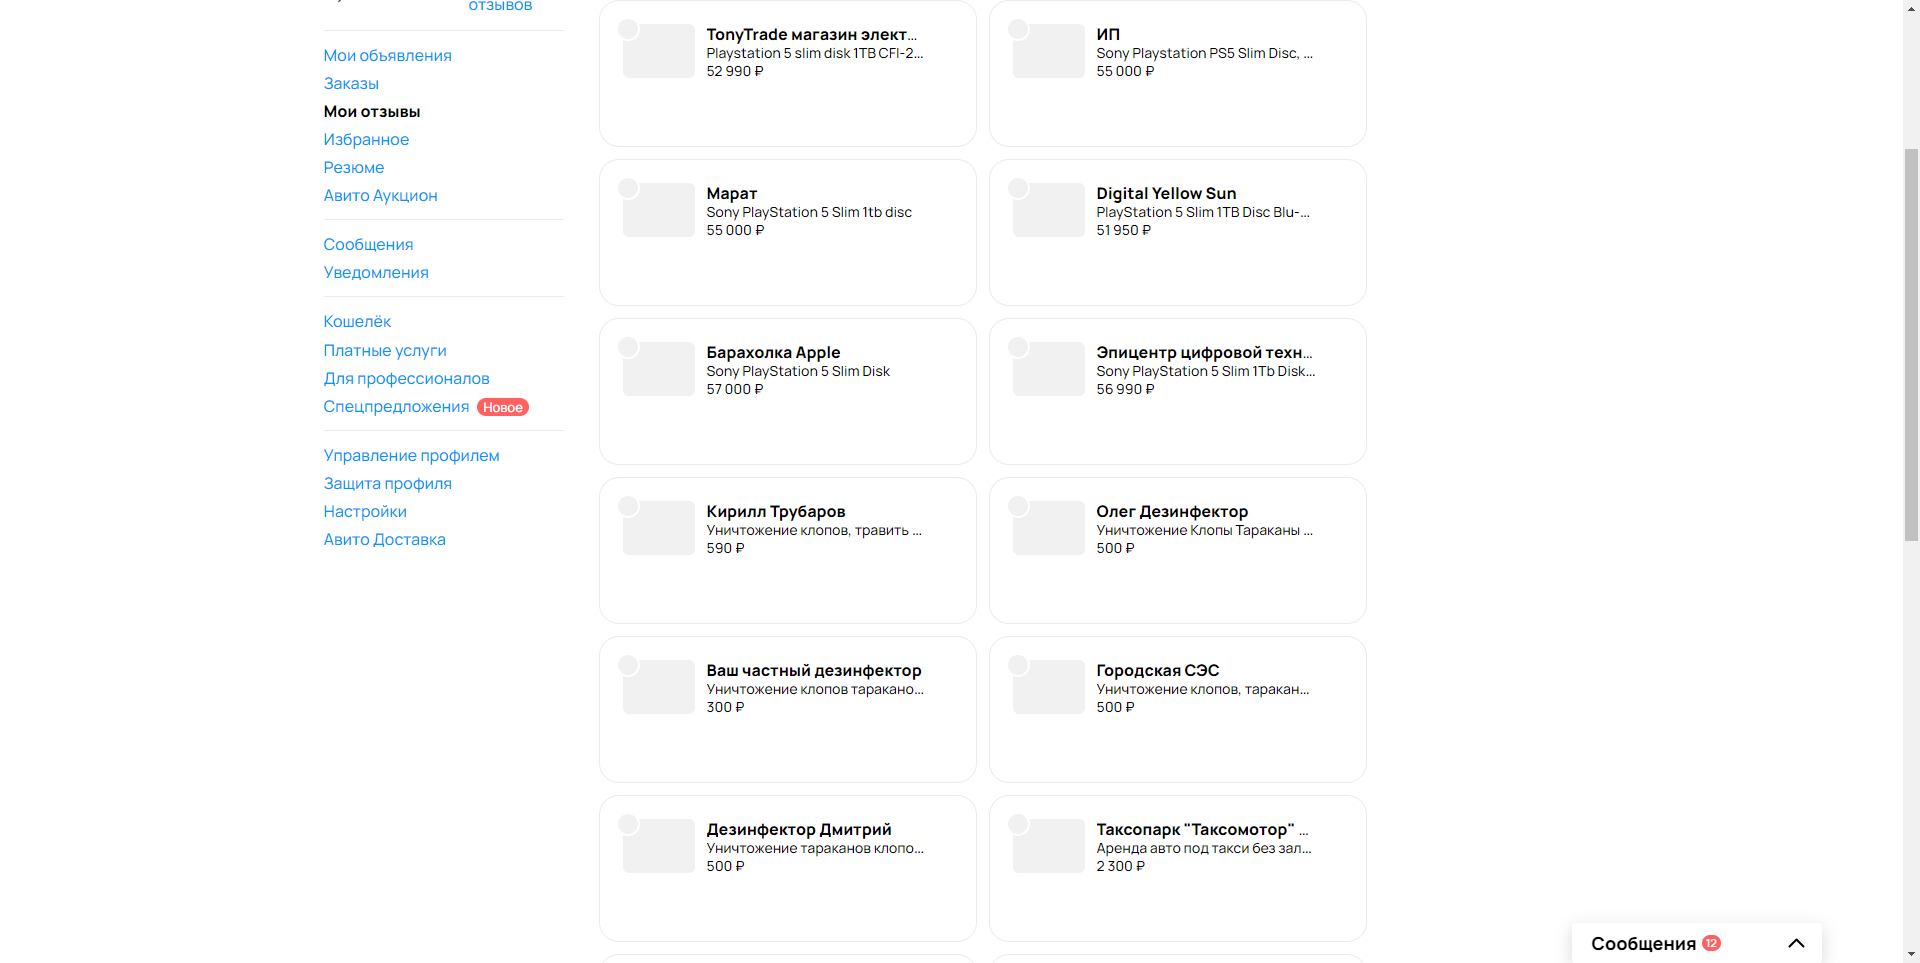Open seller Ваш частный дезинфектор

814,671
